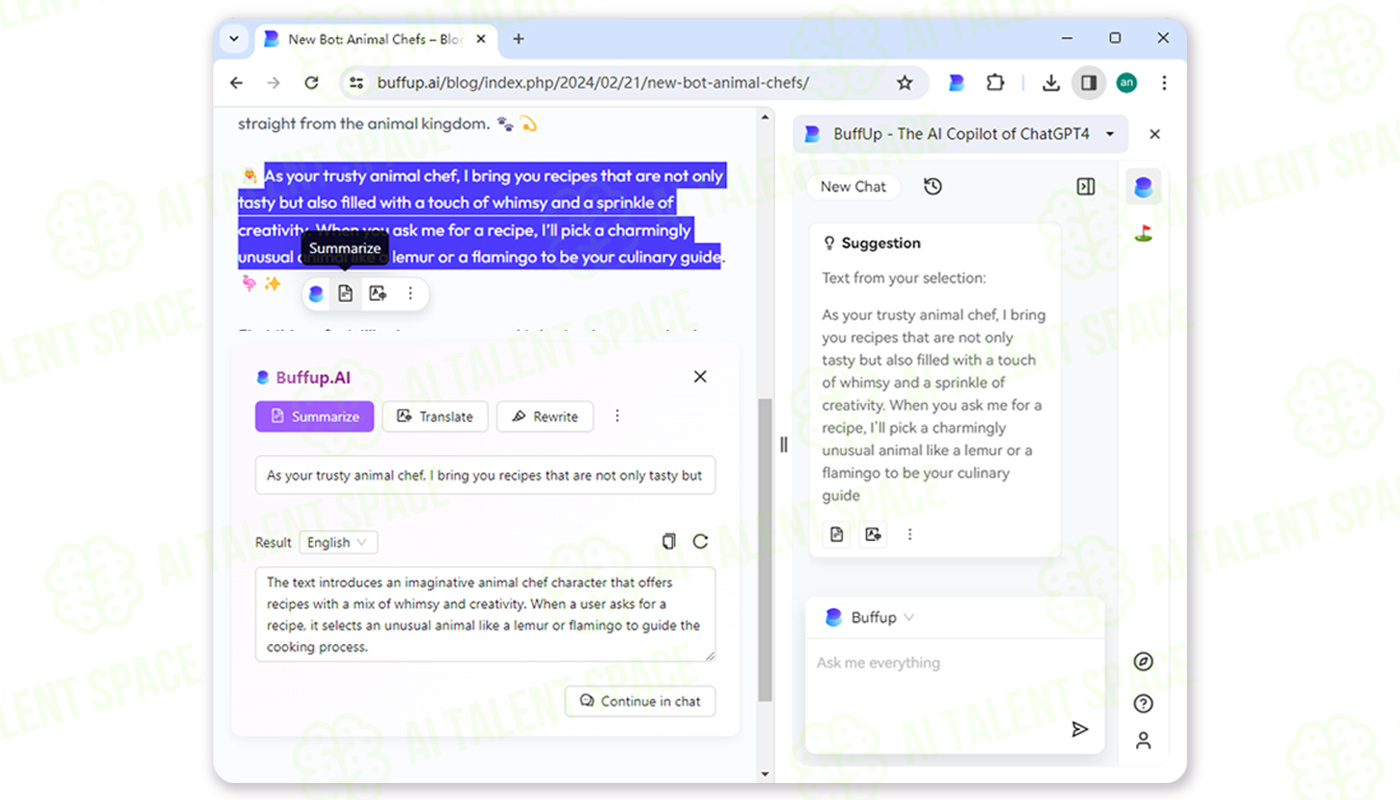Click the Buffup.AI popup title
Viewport: 1400px width, 800px height.
coord(313,378)
